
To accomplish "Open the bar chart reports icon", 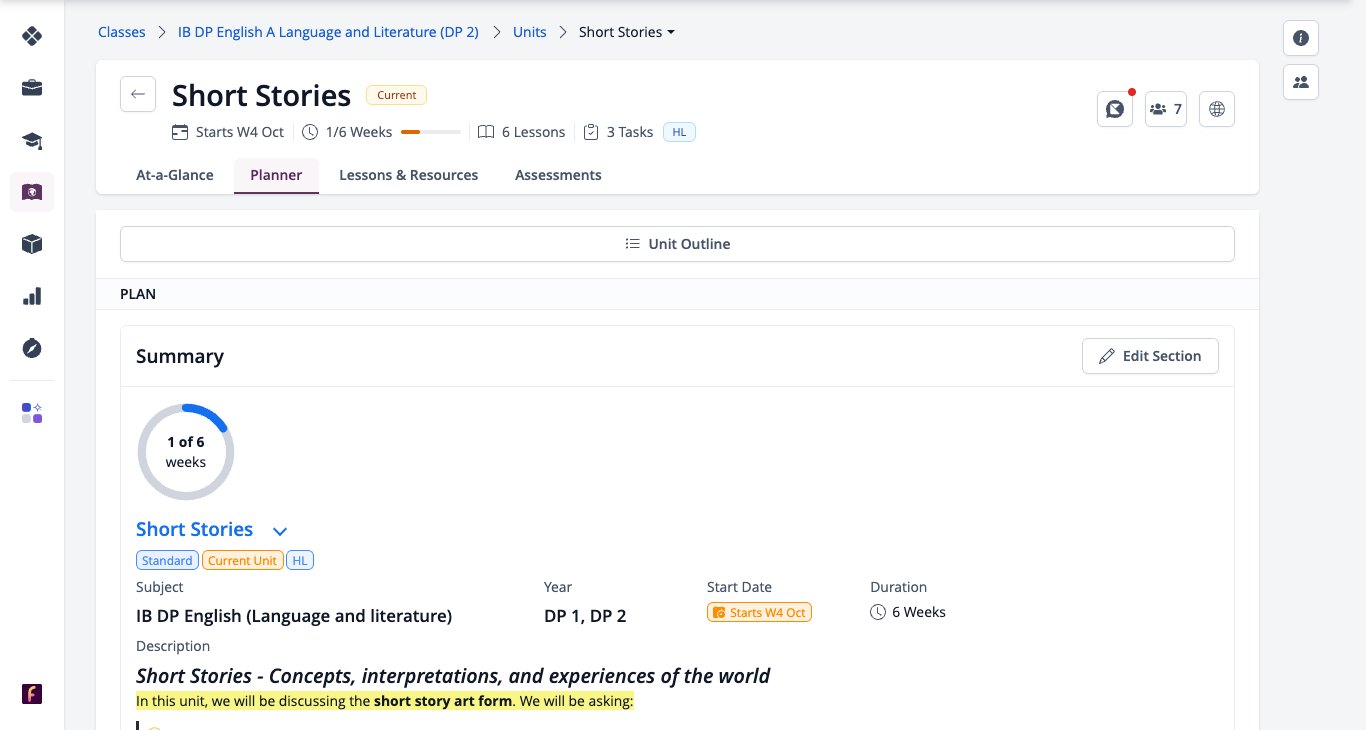I will (x=32, y=296).
